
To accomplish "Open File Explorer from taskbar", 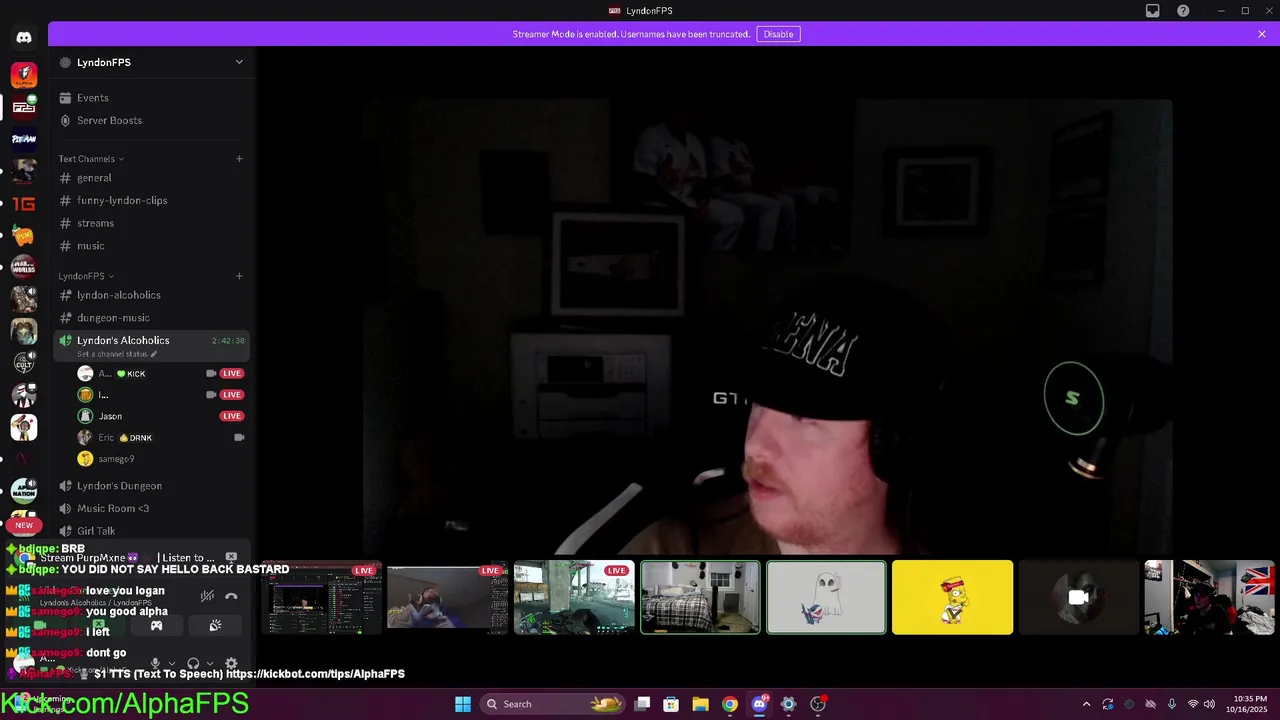I will click(701, 704).
